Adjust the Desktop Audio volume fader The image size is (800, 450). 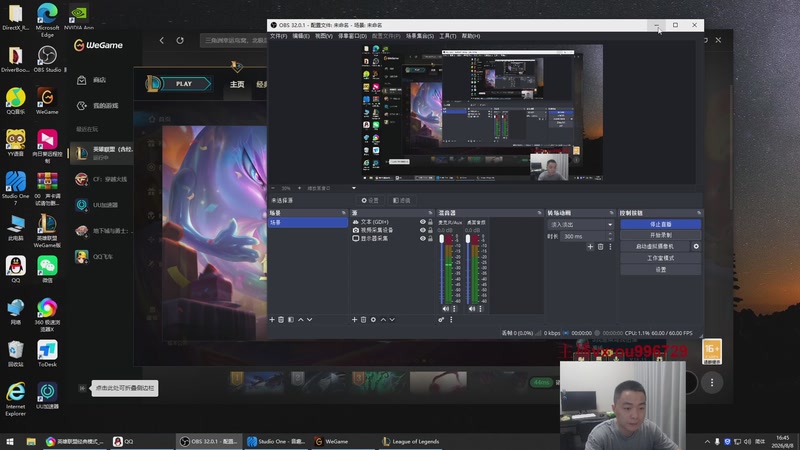pos(468,240)
